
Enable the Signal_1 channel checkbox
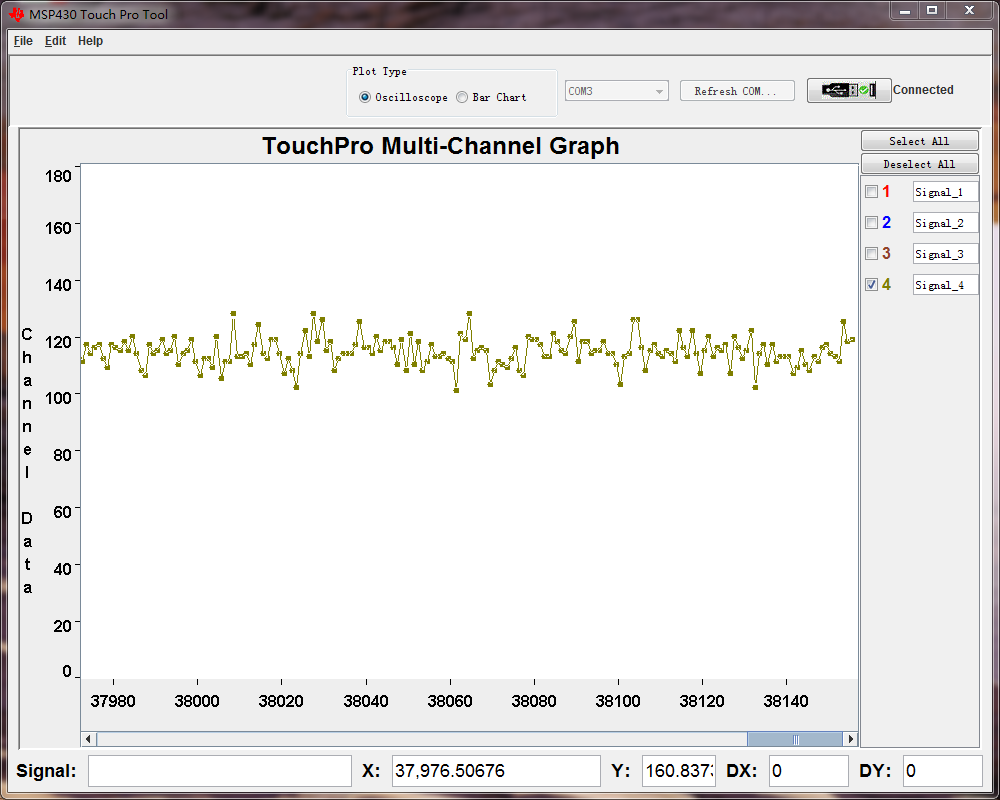coord(871,191)
